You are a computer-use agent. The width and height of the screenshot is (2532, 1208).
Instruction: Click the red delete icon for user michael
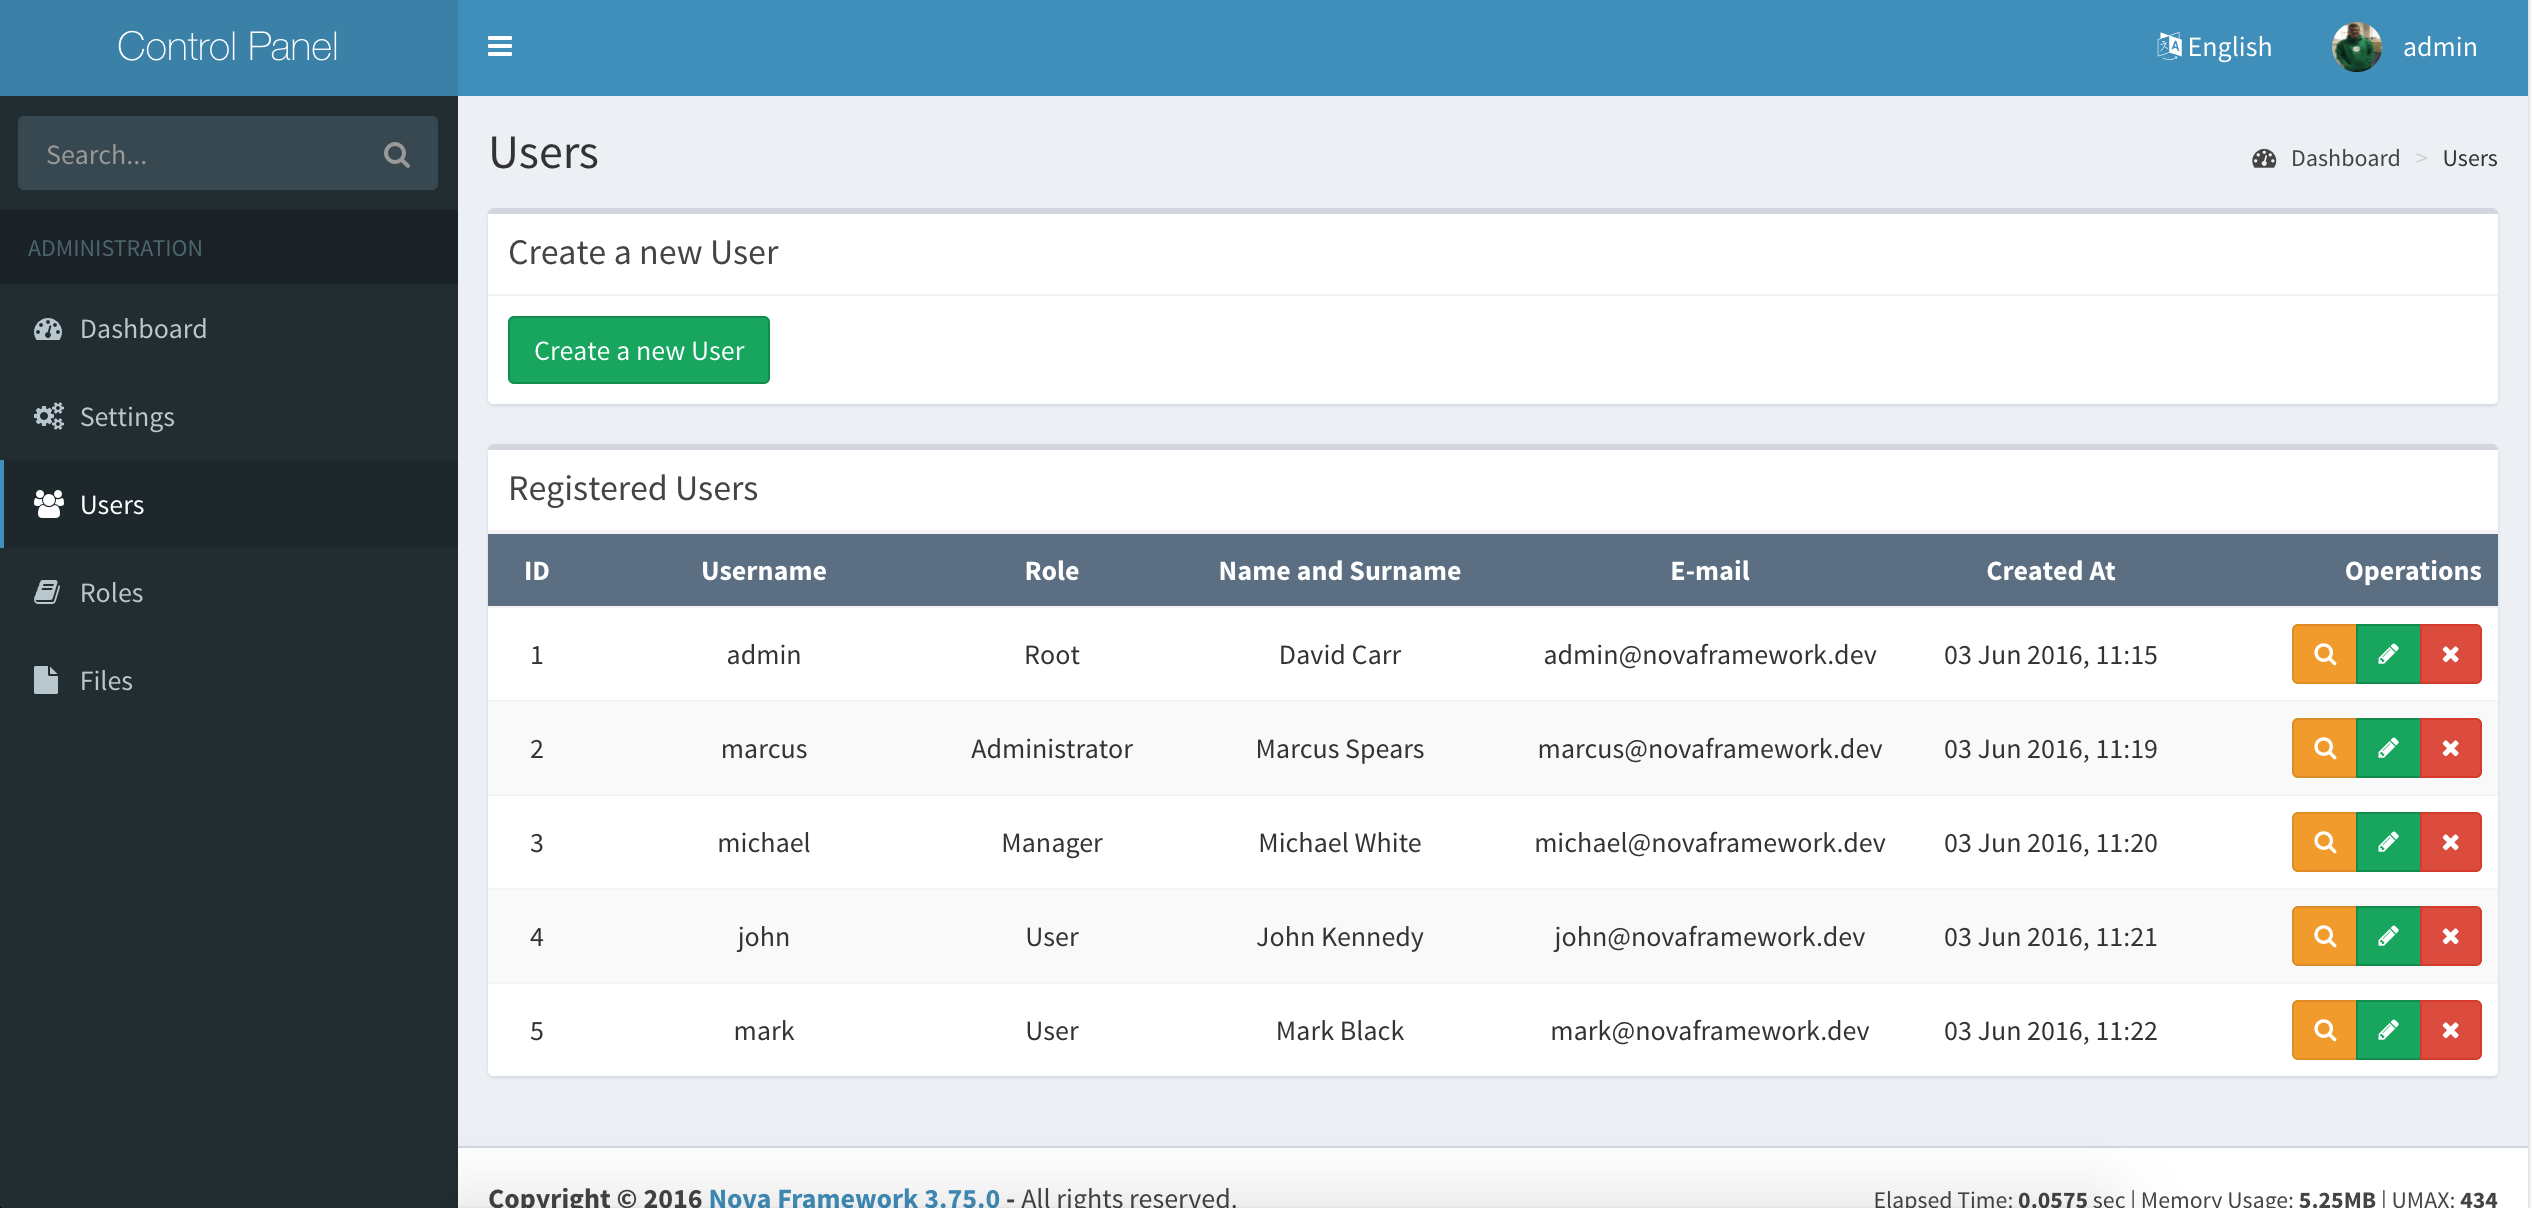(x=2450, y=841)
